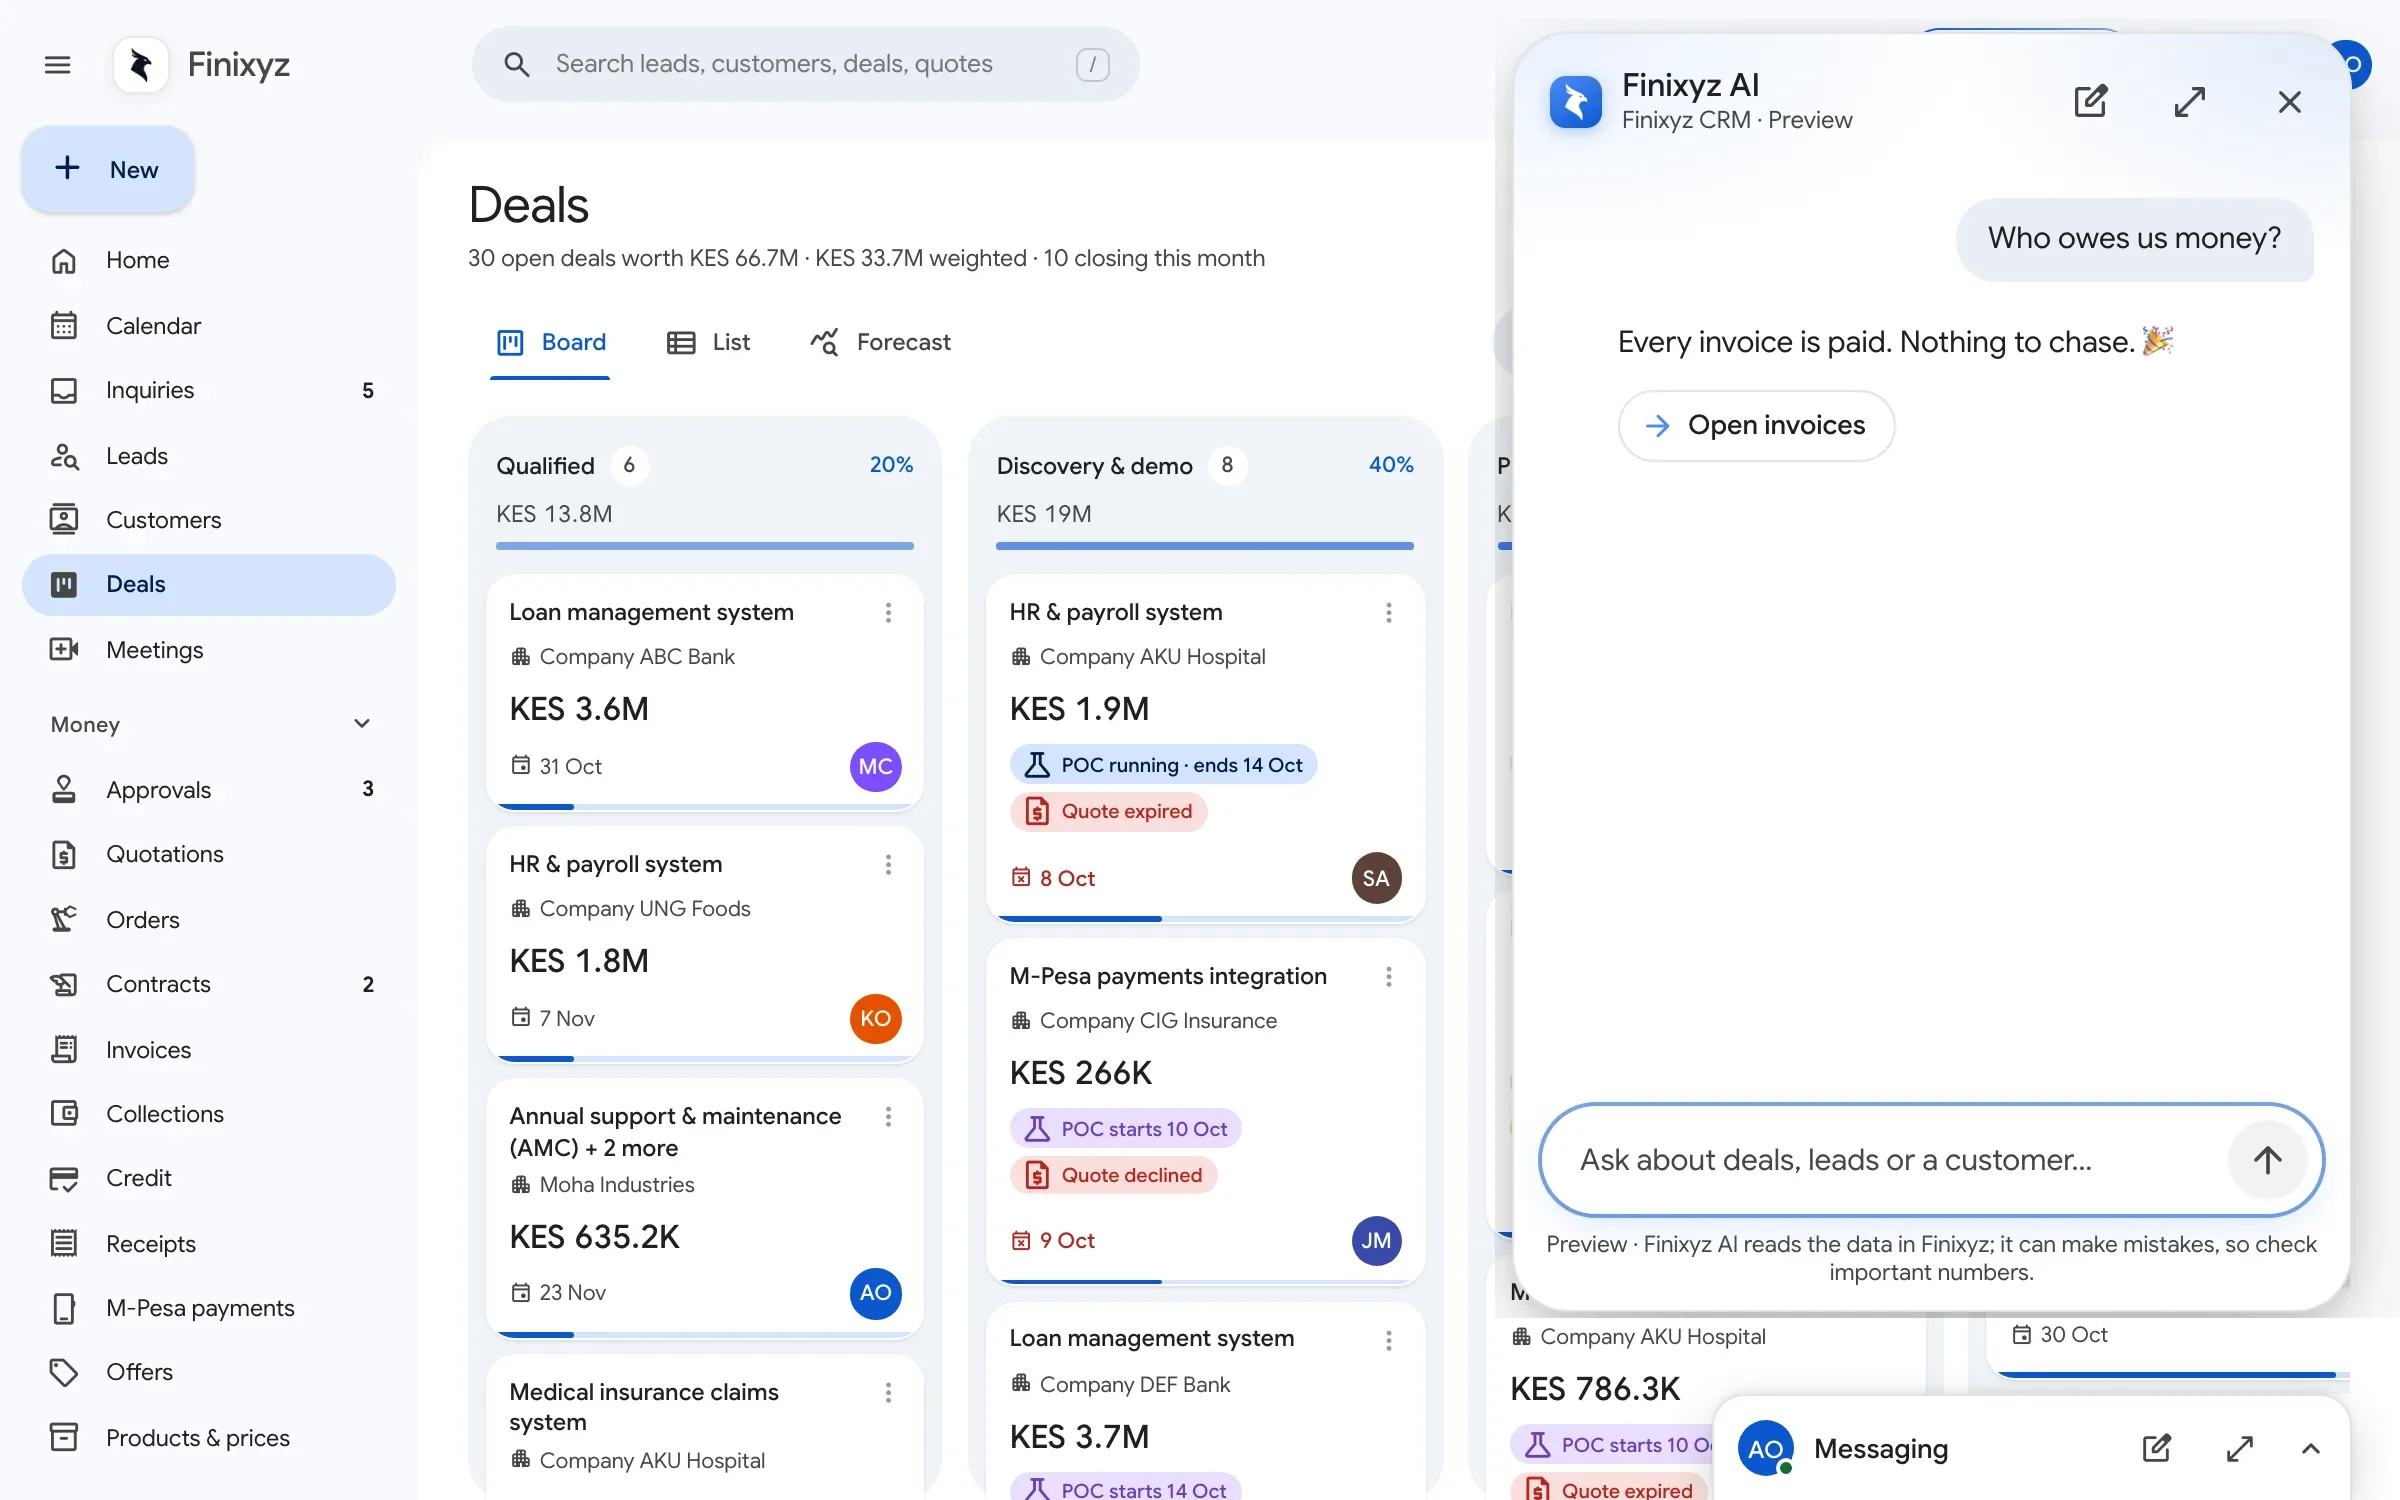Open Products & prices in the sidebar

208,1438
